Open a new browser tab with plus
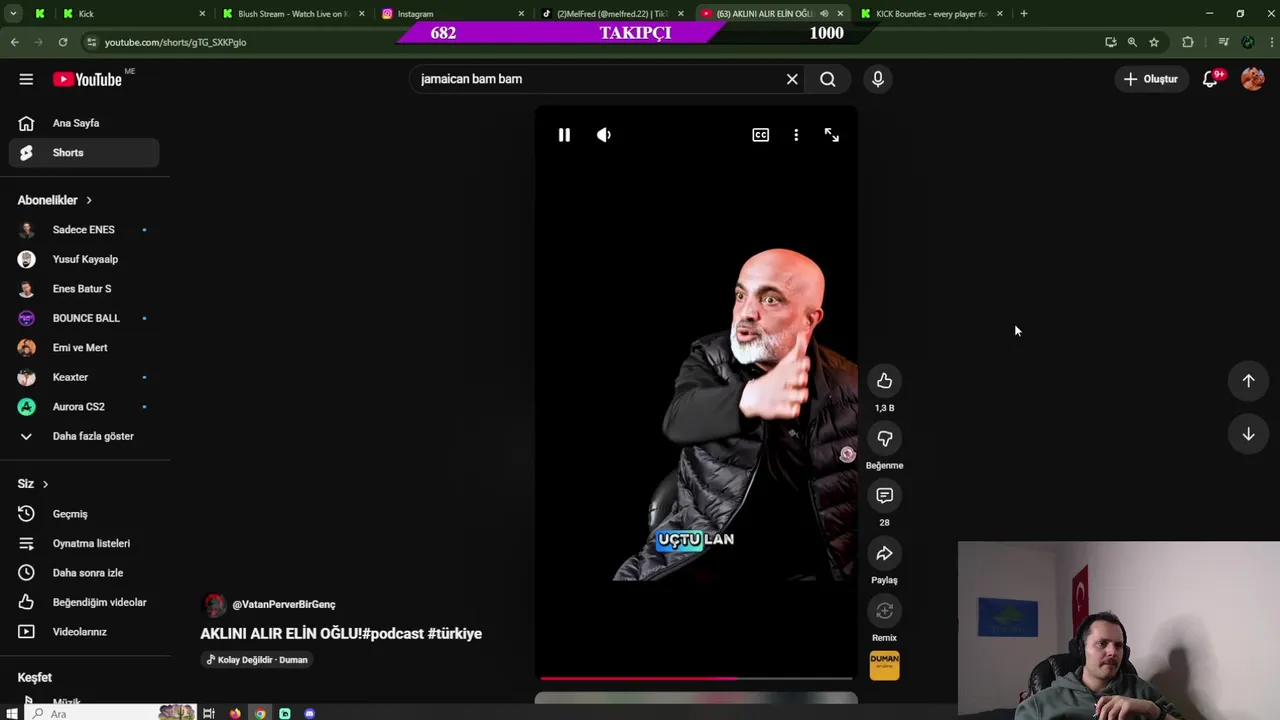 1023,14
